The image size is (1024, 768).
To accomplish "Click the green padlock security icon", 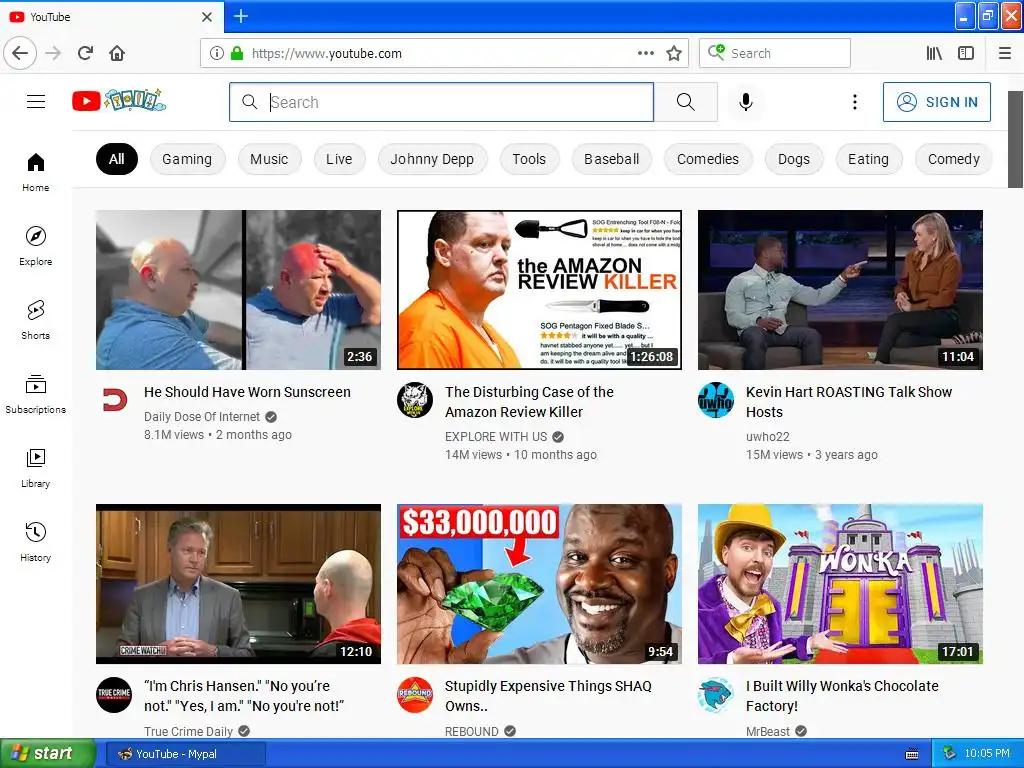I will 237,53.
